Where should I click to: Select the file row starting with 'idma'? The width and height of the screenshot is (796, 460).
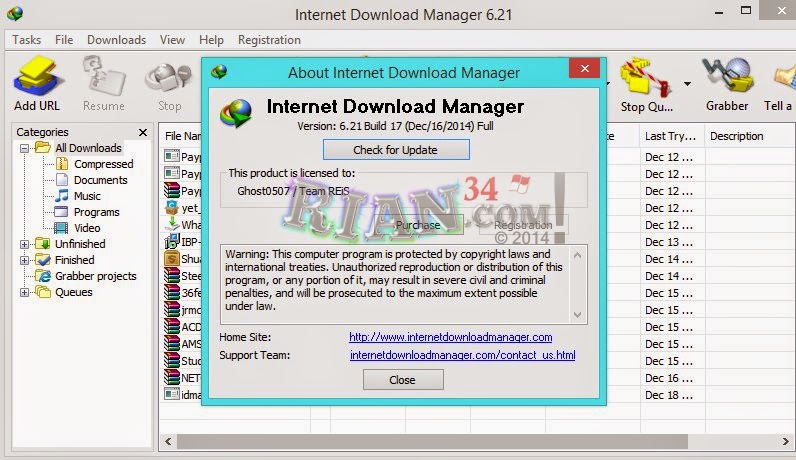(183, 395)
